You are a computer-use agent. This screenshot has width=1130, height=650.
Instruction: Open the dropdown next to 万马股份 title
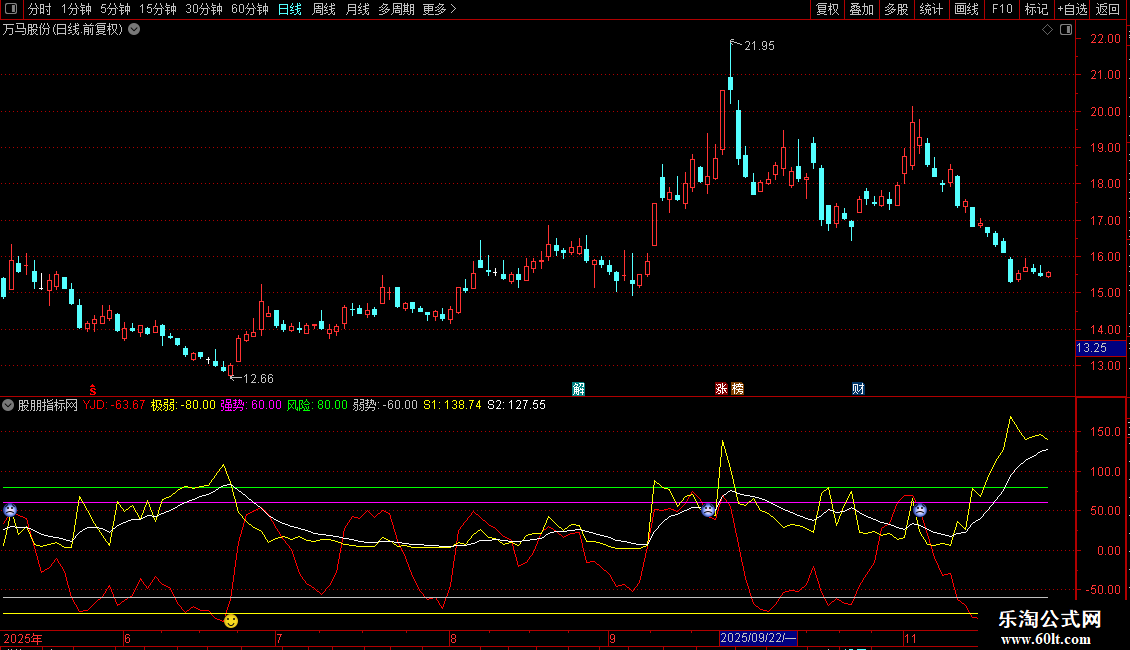(134, 30)
